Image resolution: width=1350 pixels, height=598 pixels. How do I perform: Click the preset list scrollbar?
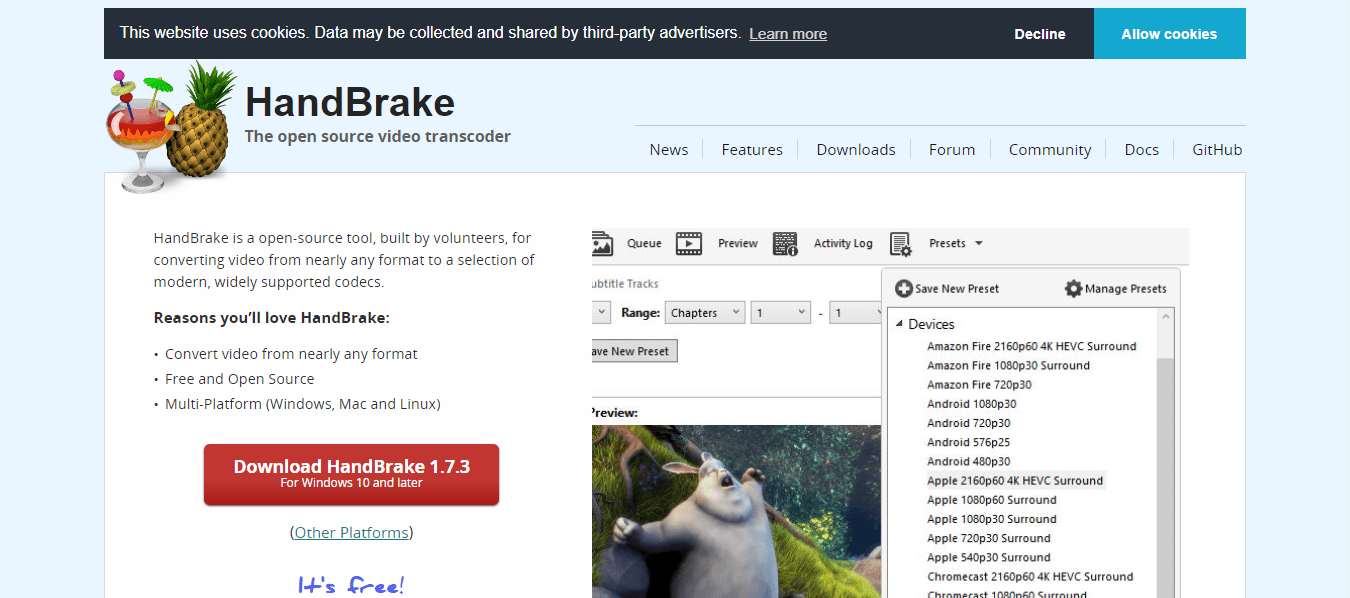[x=1165, y=453]
